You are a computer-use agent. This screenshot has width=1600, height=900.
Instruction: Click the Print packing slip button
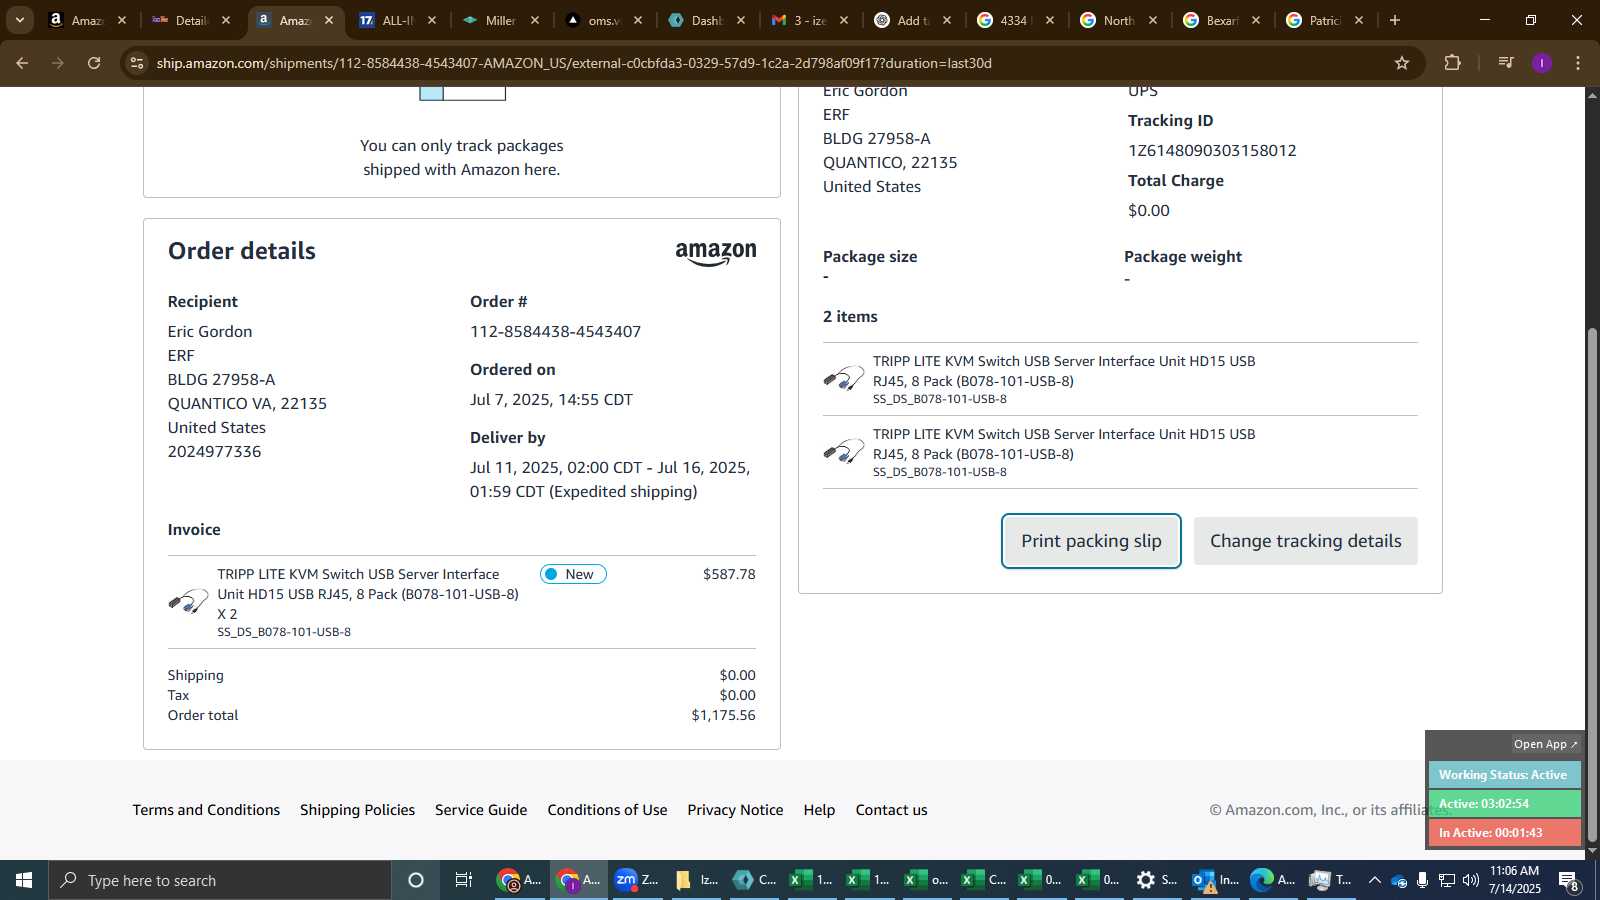point(1091,541)
